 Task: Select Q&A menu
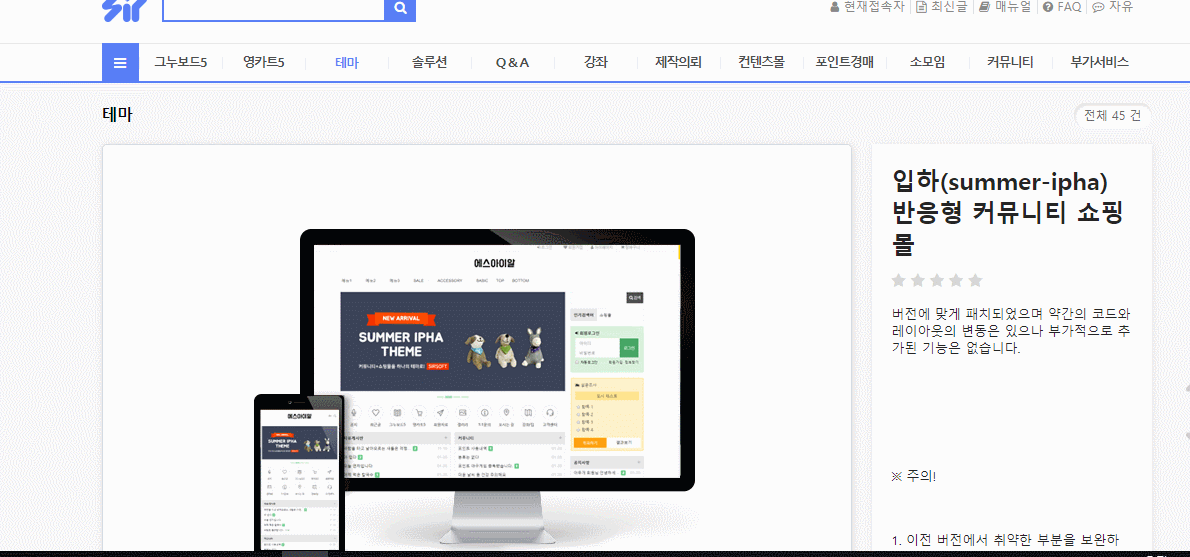pos(512,62)
